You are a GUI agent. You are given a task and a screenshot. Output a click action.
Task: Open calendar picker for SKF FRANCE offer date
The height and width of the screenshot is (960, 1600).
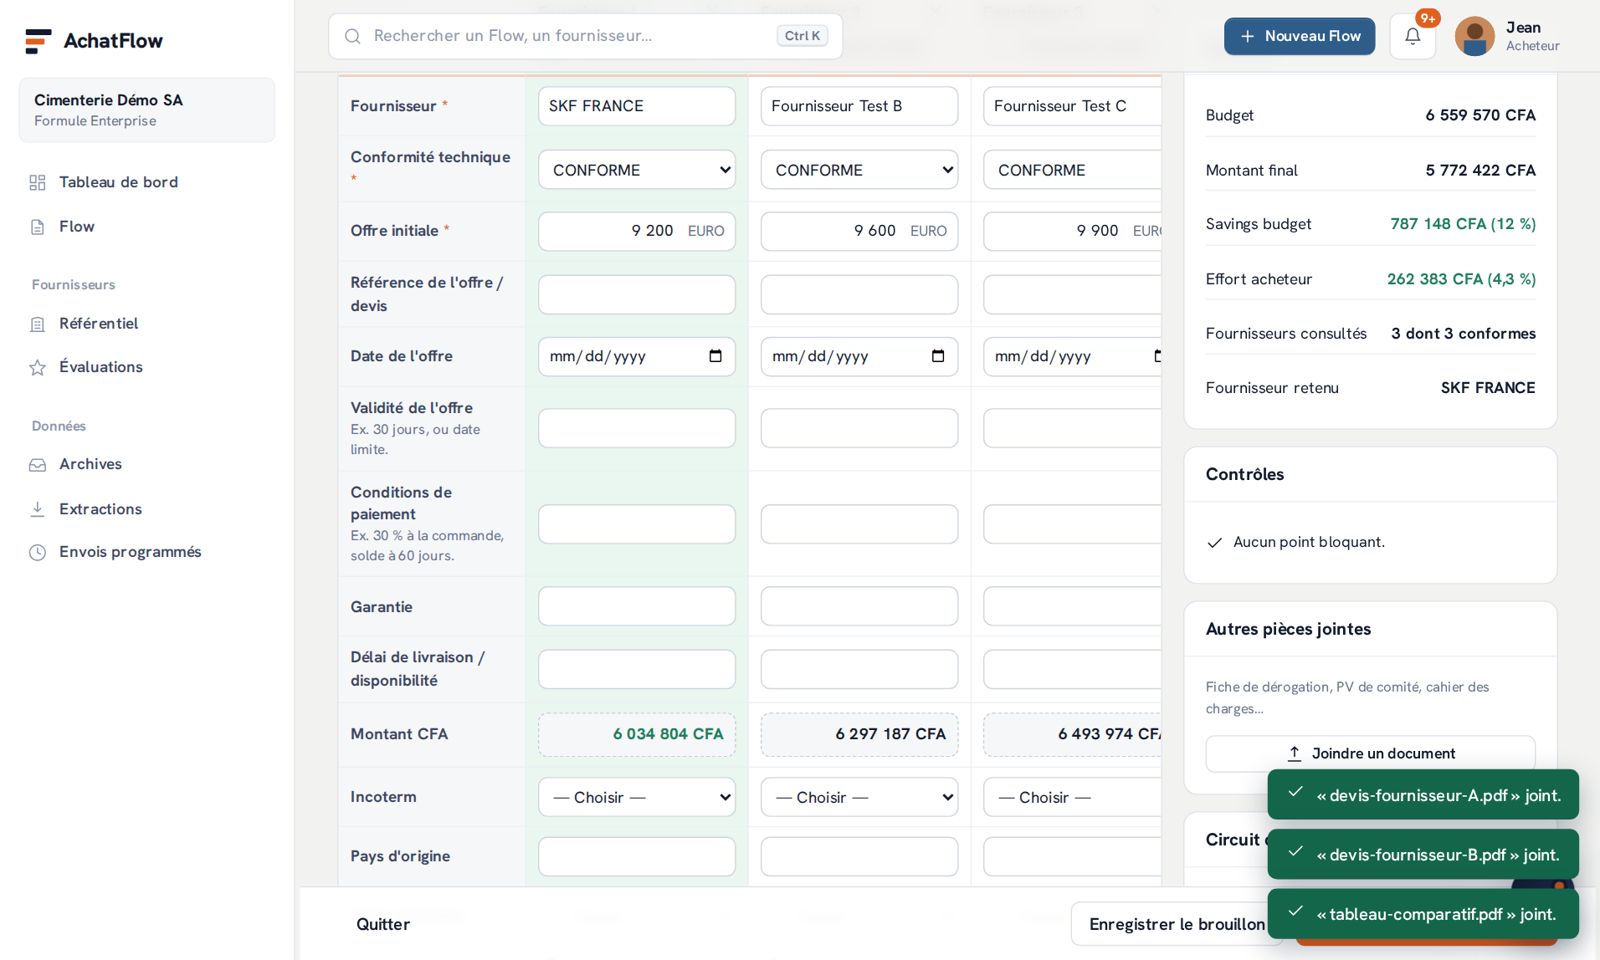[x=715, y=356]
